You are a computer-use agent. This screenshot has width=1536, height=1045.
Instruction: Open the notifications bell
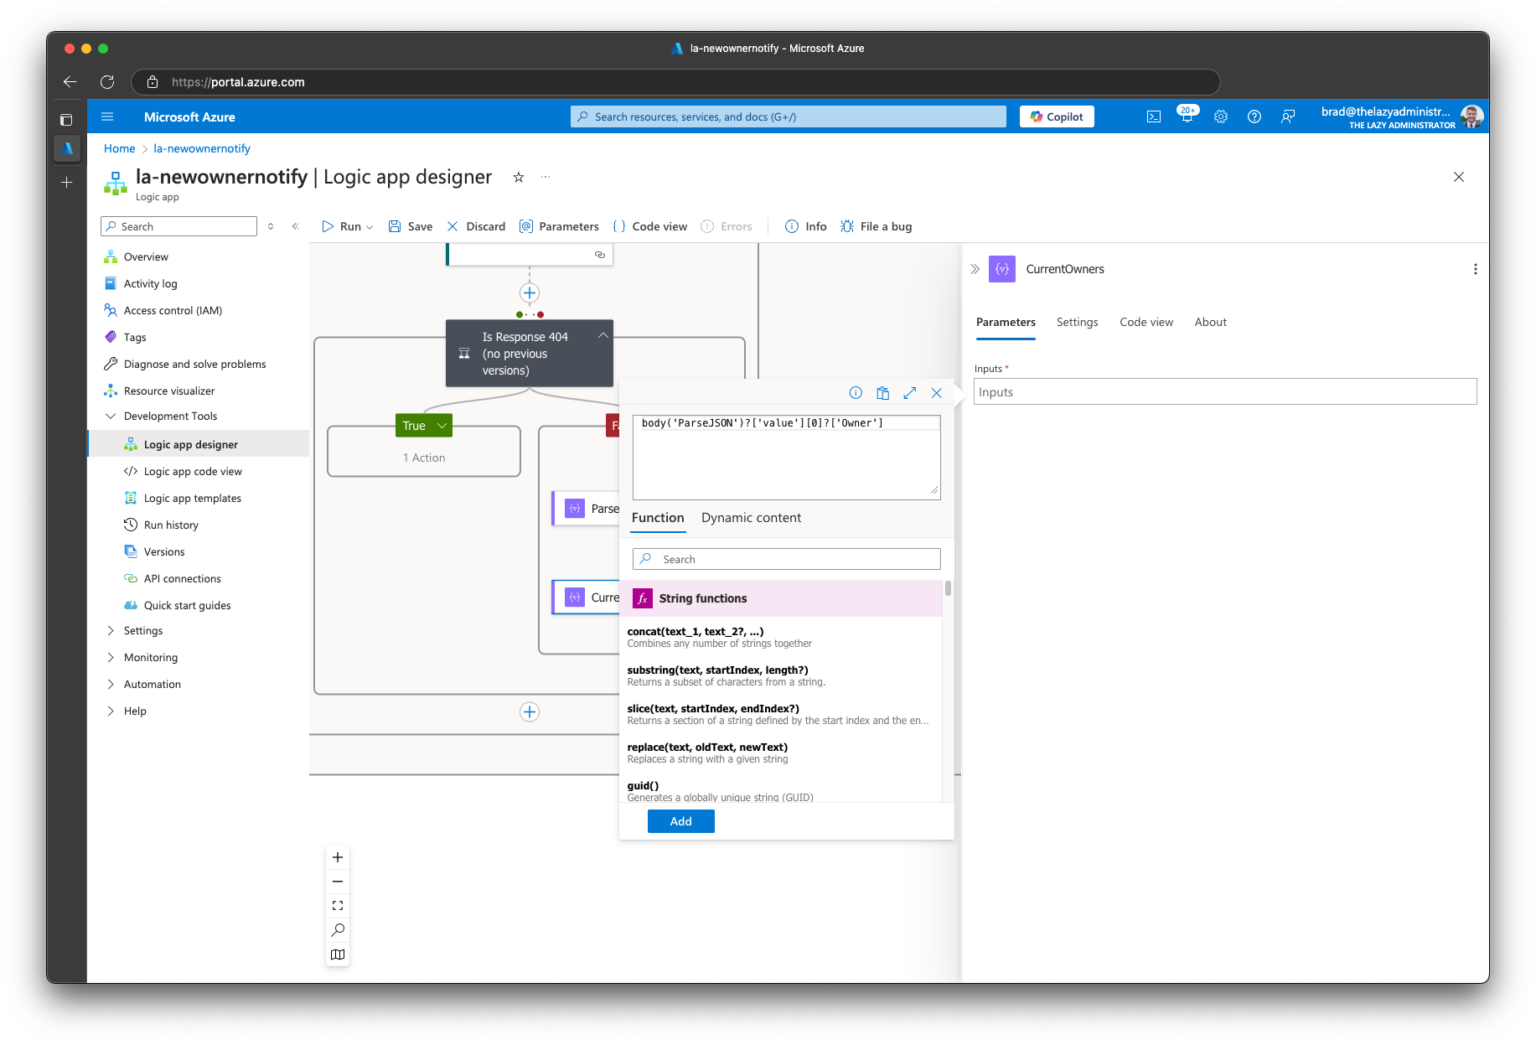[1187, 116]
